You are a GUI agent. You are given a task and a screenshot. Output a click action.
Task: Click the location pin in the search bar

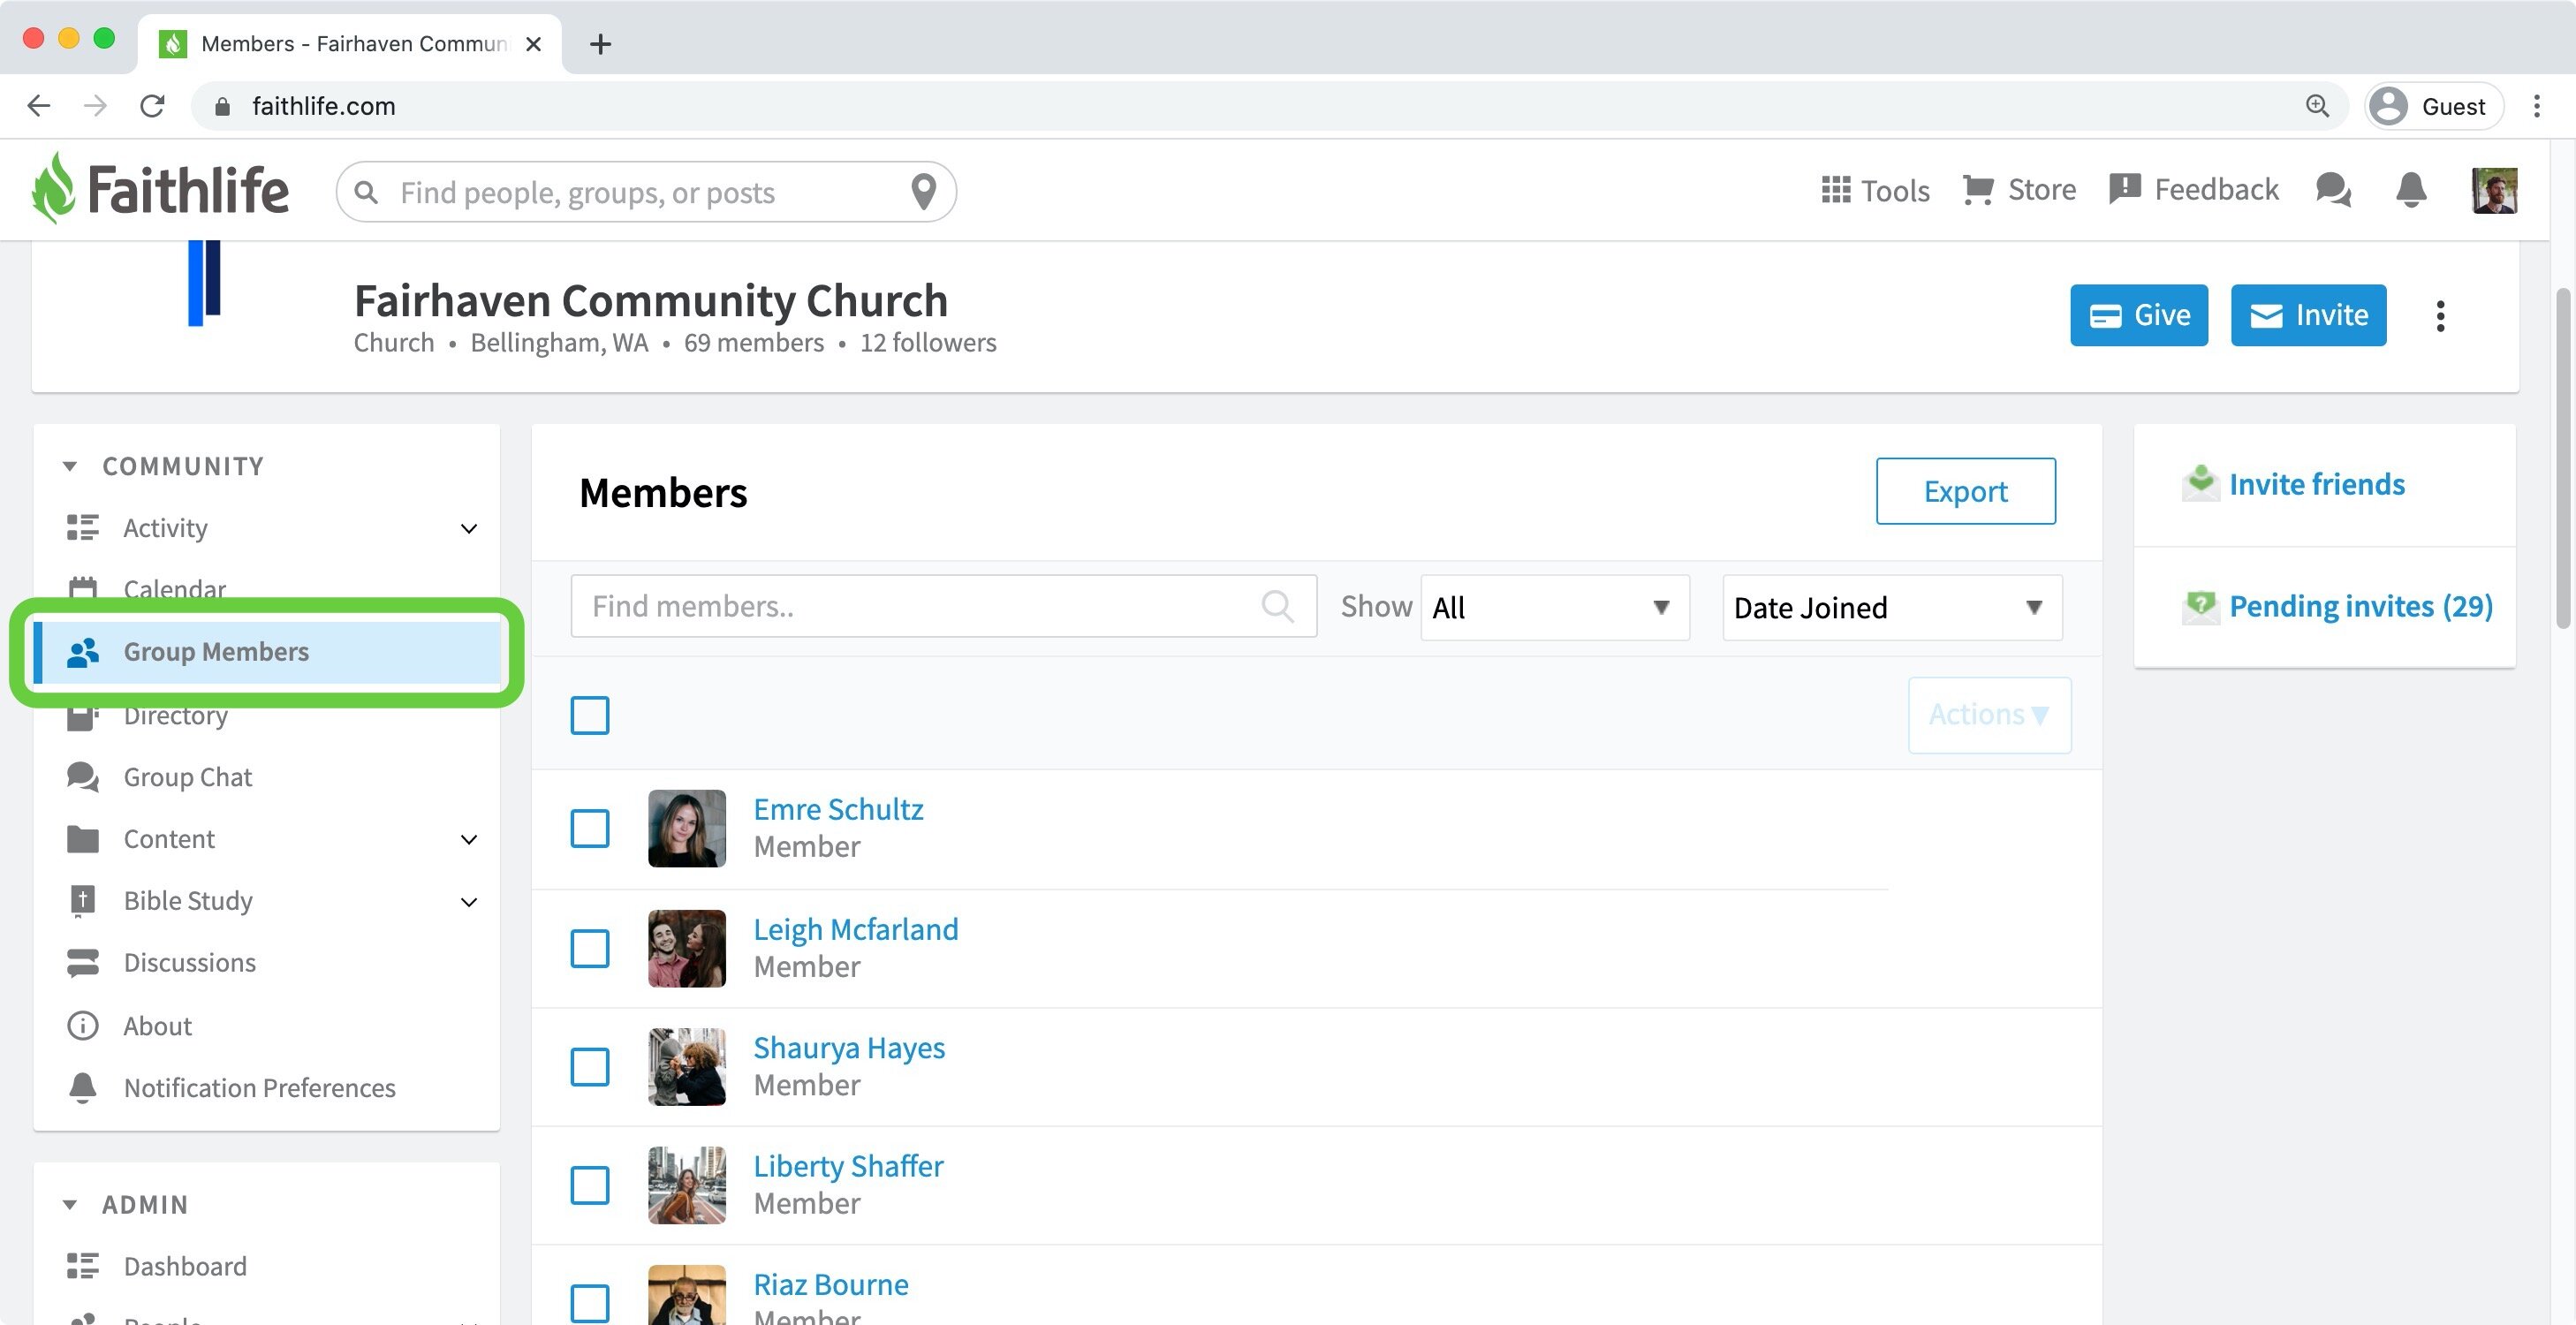pyautogui.click(x=923, y=191)
